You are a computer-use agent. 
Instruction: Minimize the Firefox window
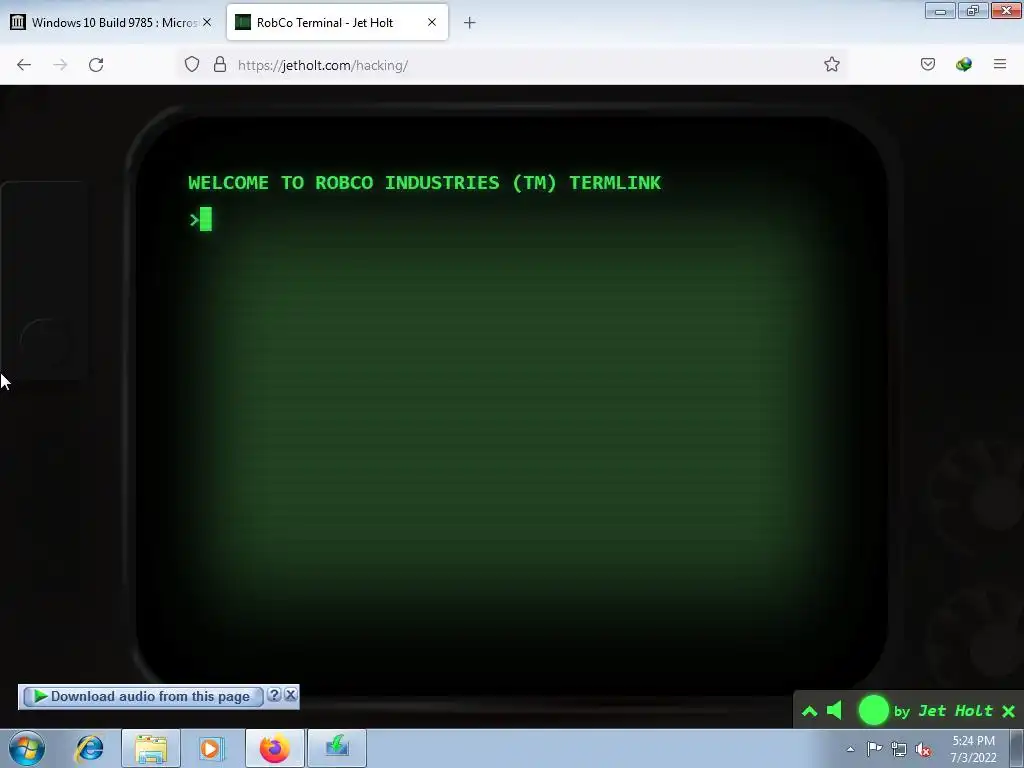(940, 10)
